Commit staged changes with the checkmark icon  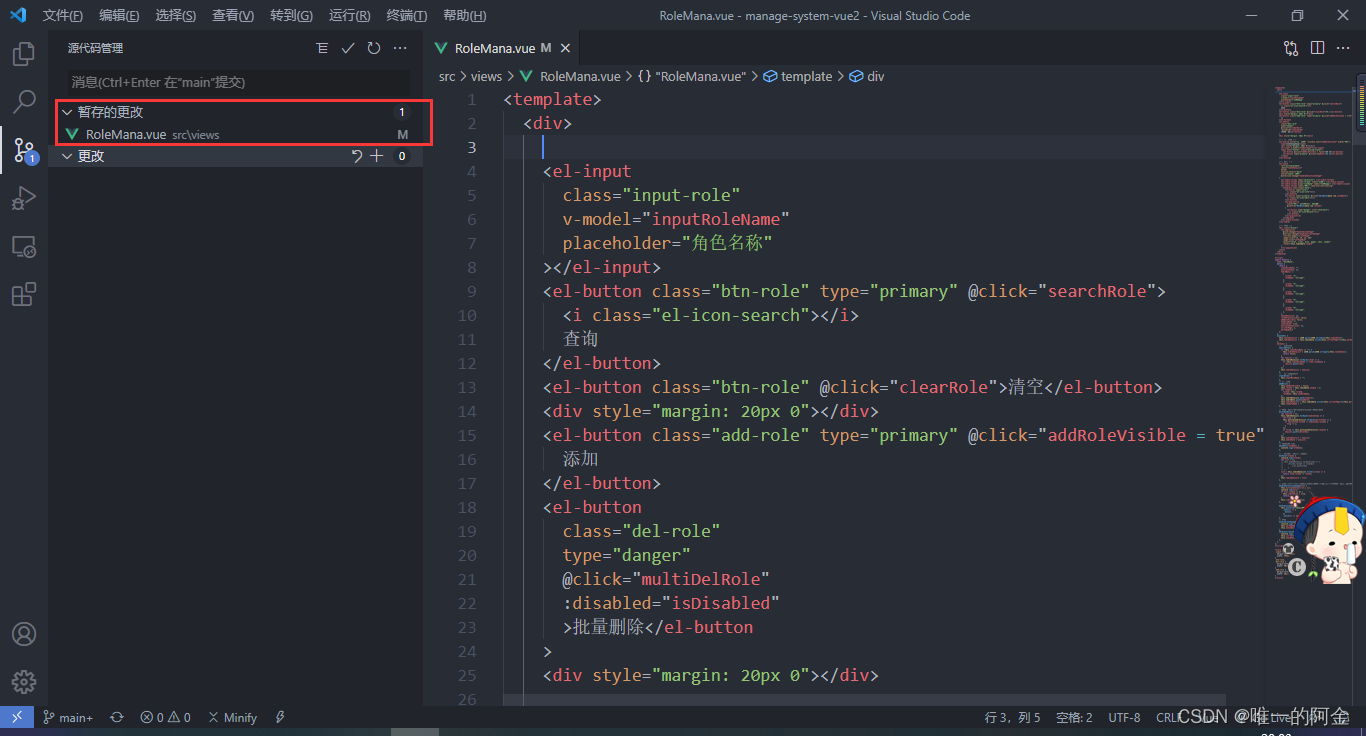tap(348, 48)
